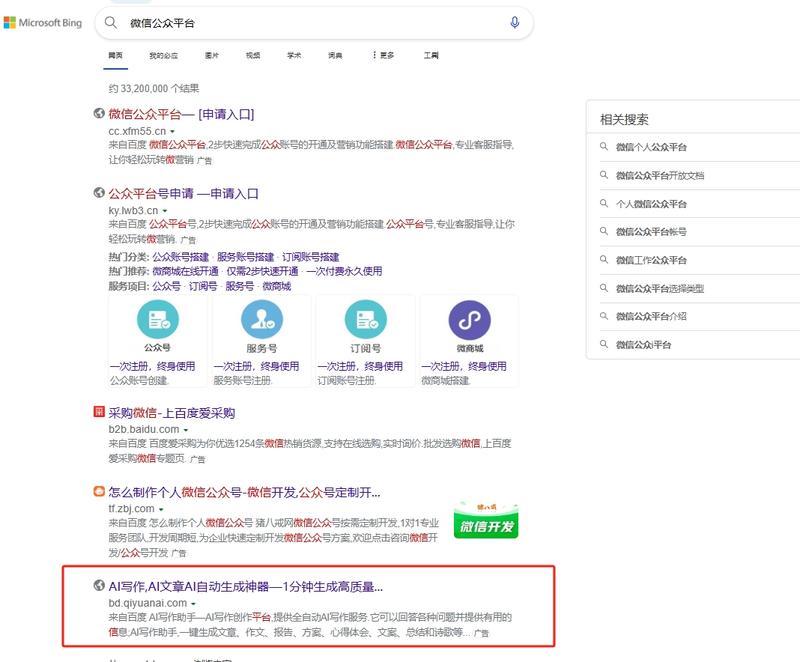Click red icon beside 采购微信 result
The height and width of the screenshot is (662, 800).
(99, 411)
